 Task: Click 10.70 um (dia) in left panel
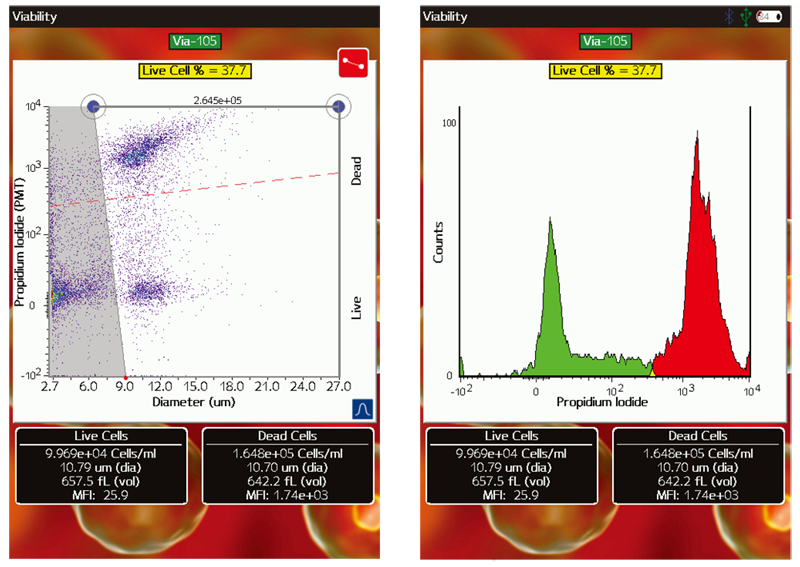(x=287, y=467)
